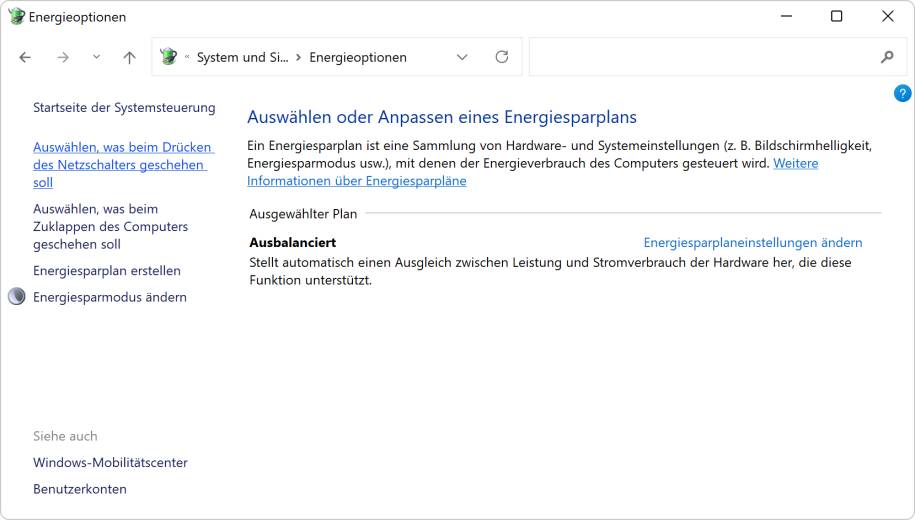
Task: Open 'Weitere Informationen über Energiesparpläne' link
Action: (x=532, y=172)
